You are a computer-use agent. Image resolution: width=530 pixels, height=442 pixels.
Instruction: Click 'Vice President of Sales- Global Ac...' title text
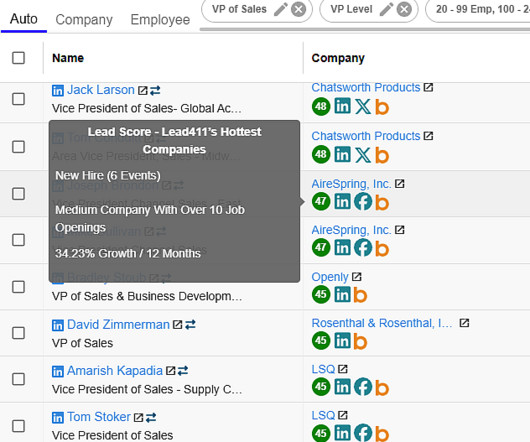147,108
